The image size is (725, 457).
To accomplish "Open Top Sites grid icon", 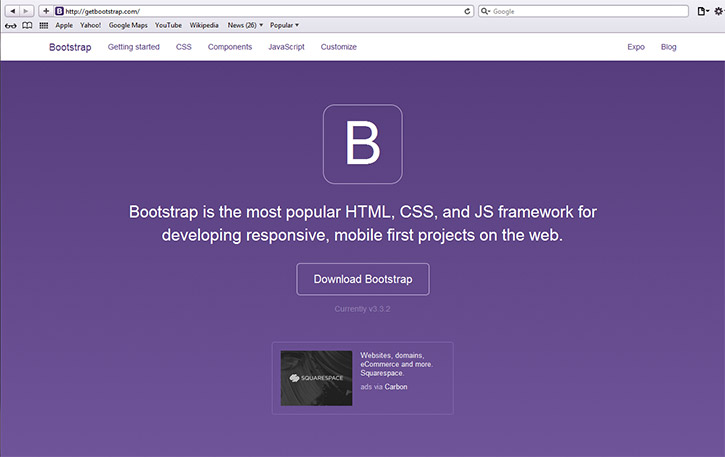I will pos(44,25).
